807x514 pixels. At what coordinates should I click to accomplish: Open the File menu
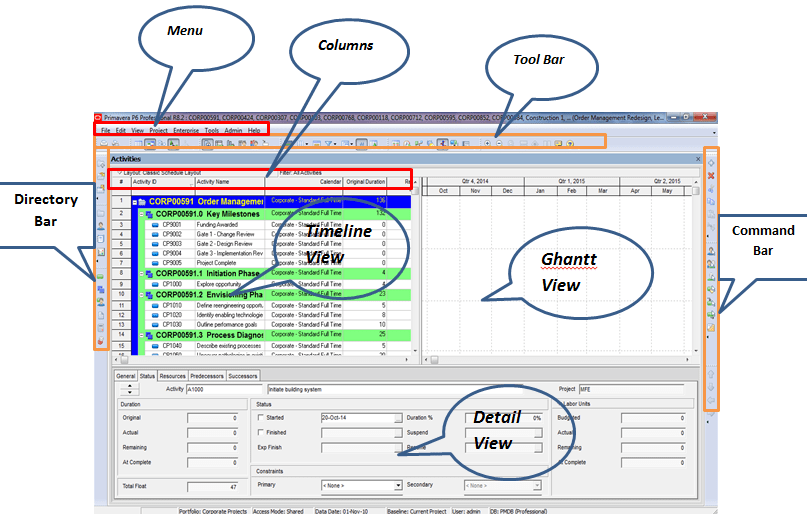(106, 131)
